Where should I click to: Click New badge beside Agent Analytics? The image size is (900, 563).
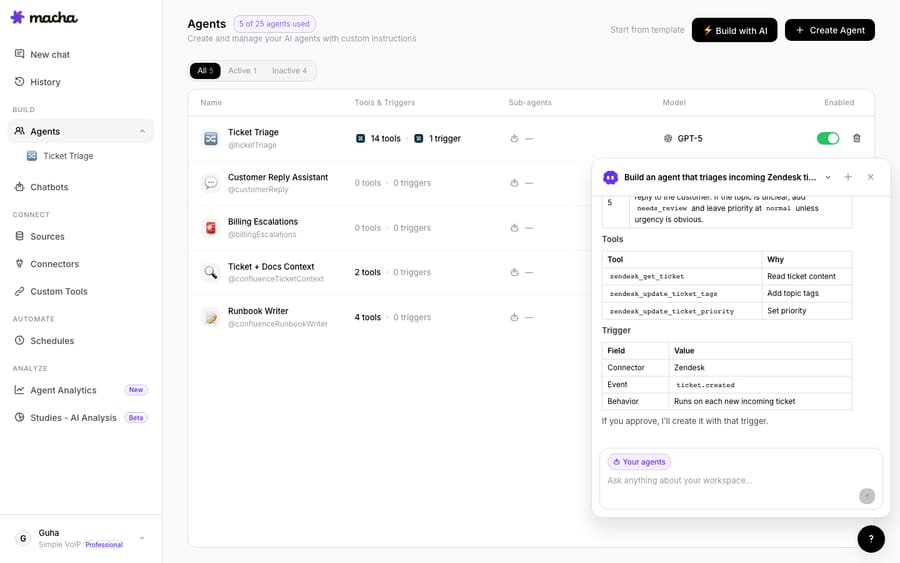[x=136, y=390]
